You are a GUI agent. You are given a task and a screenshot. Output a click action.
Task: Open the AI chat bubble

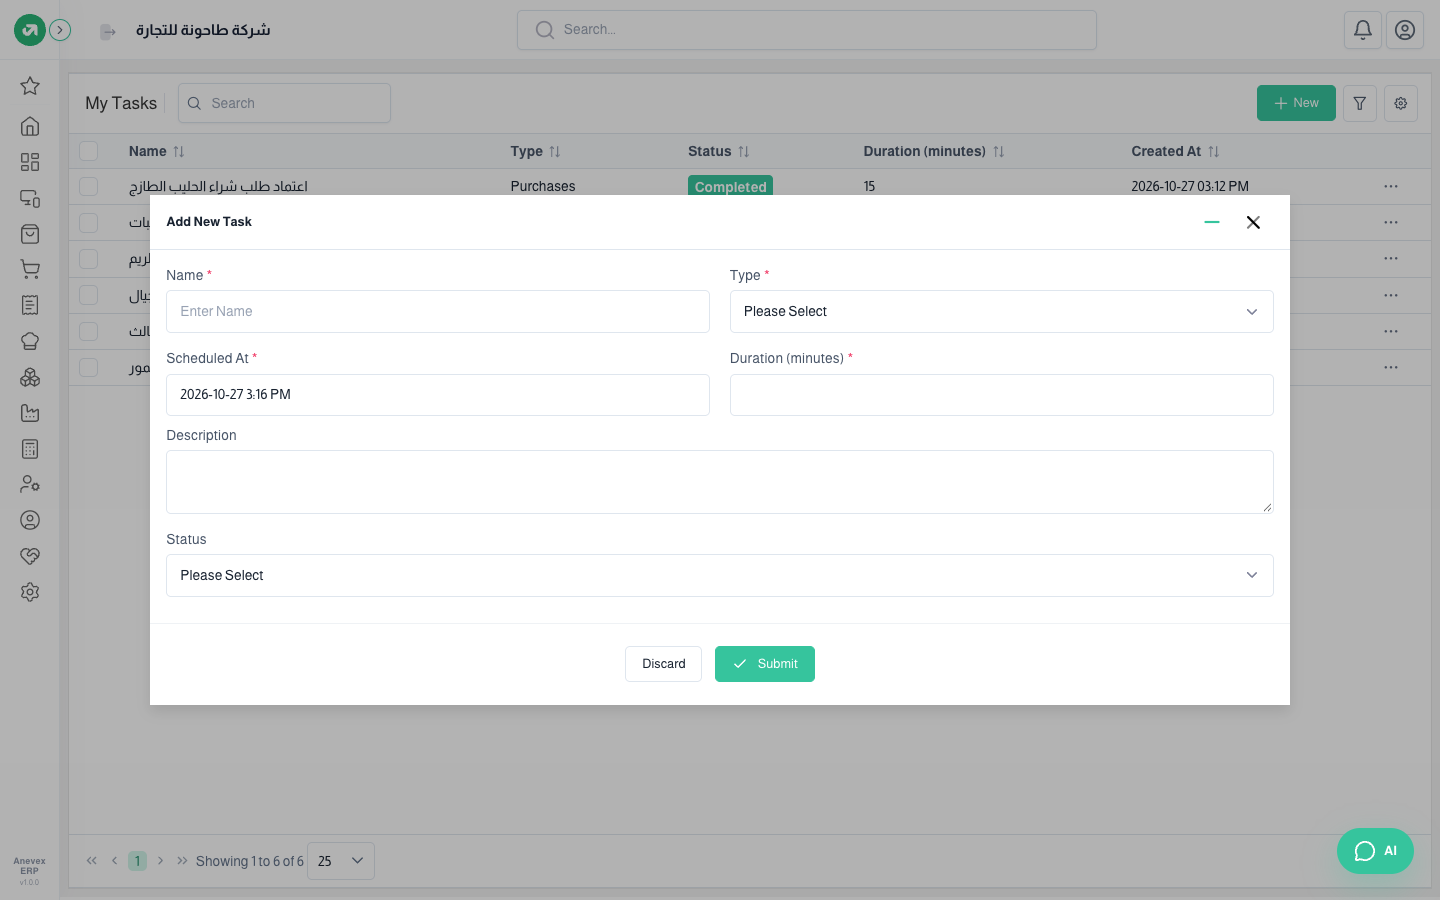1375,851
